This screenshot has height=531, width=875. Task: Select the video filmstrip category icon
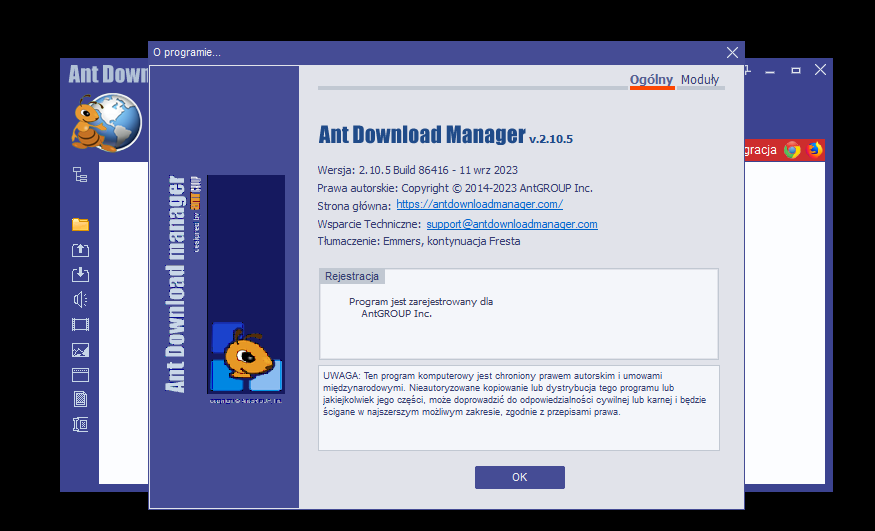[80, 325]
